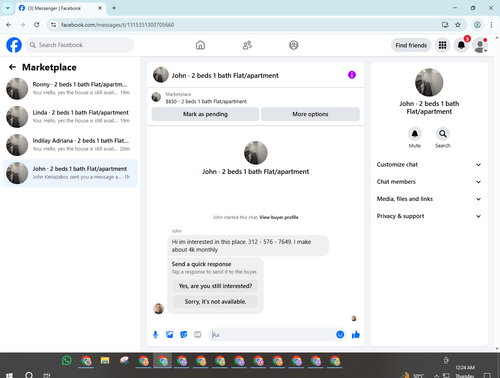Viewport: 500px width, 378px height.
Task: Open the Groups icon in top navigation
Action: click(x=294, y=45)
